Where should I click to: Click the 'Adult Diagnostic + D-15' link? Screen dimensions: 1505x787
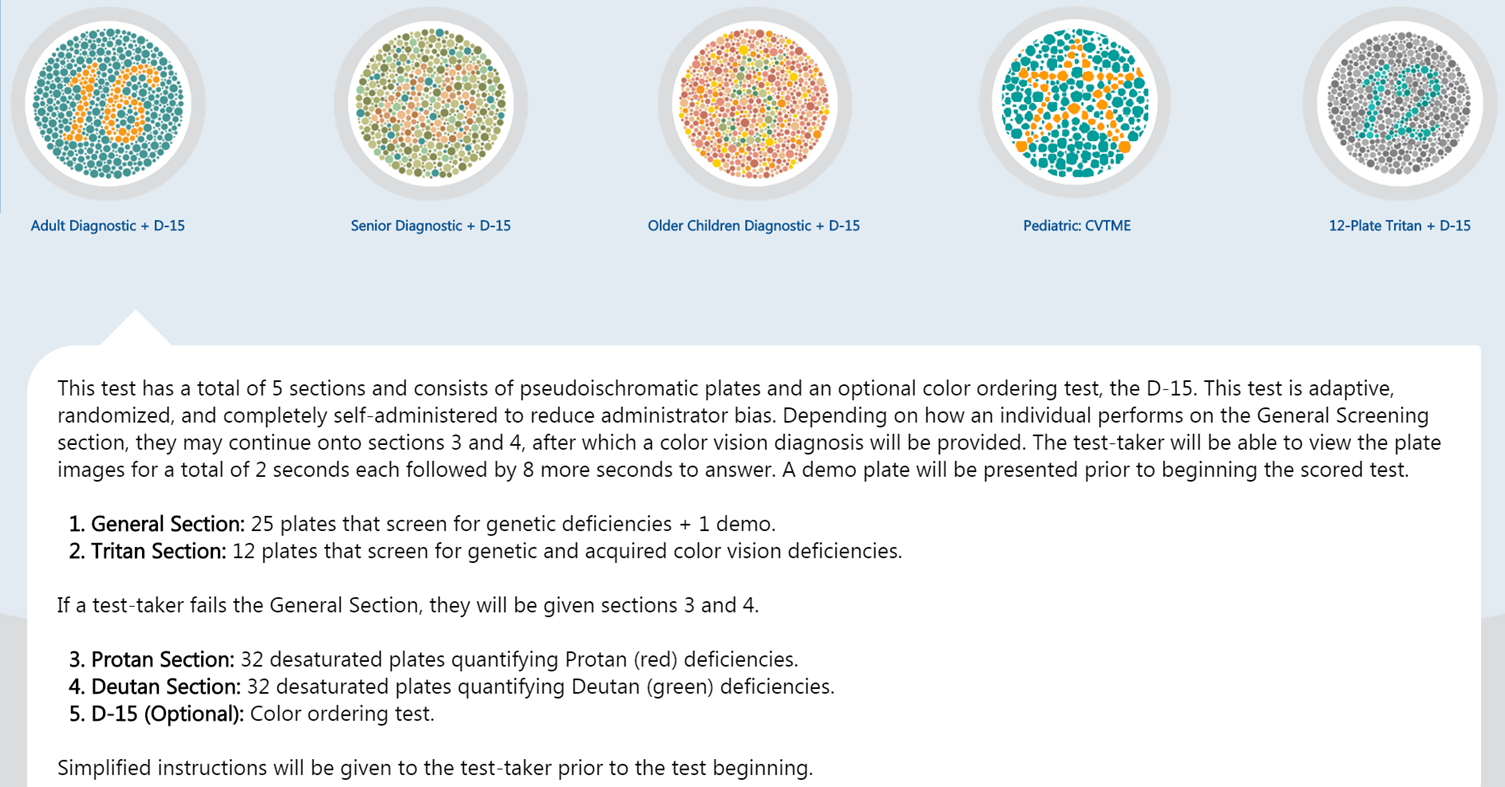pos(108,226)
